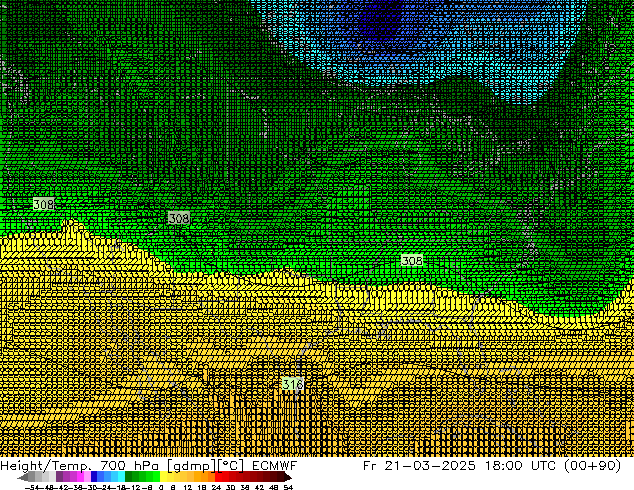Screen dimensions: 634x490
Task: Click the dark blue legend swatch at -30
Action: [94, 477]
